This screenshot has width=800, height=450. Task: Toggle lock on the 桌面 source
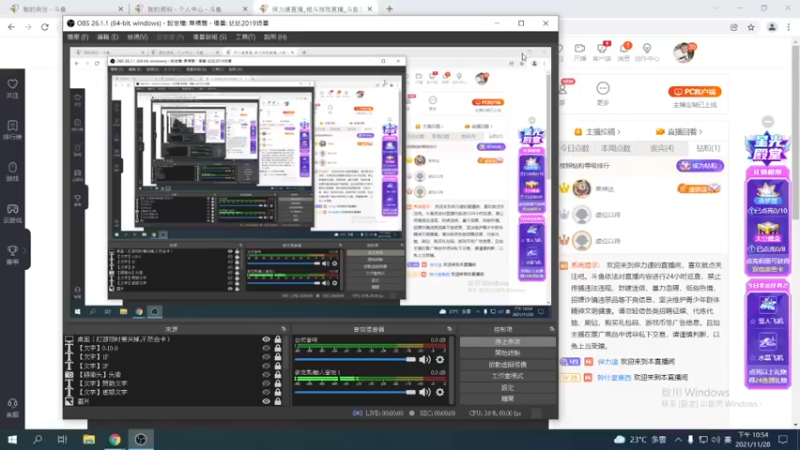click(x=278, y=339)
